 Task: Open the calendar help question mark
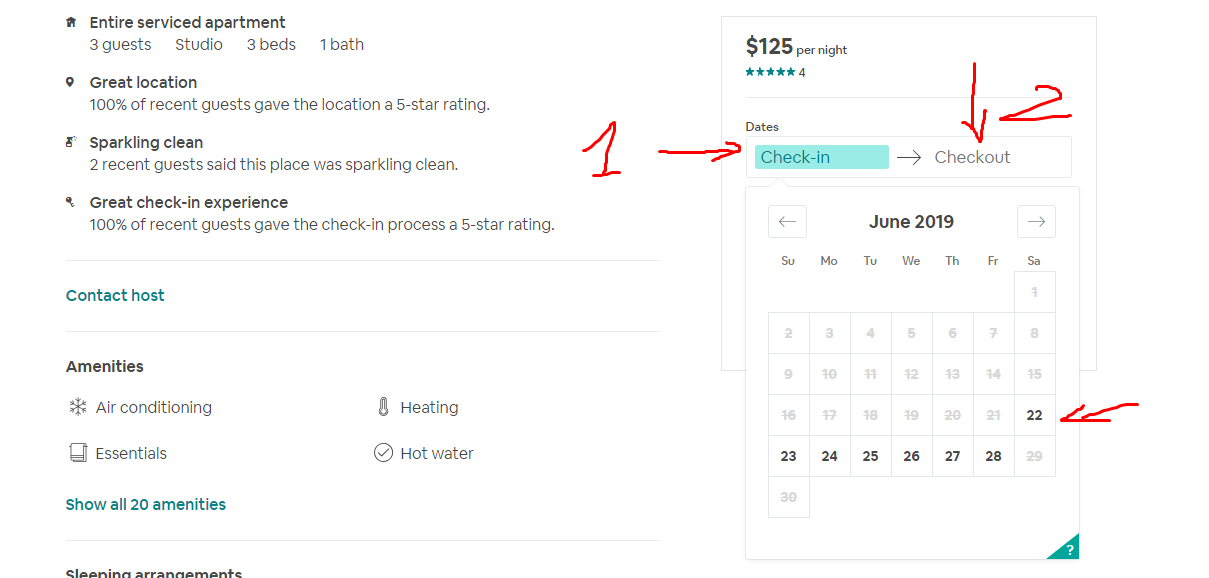click(x=1069, y=549)
